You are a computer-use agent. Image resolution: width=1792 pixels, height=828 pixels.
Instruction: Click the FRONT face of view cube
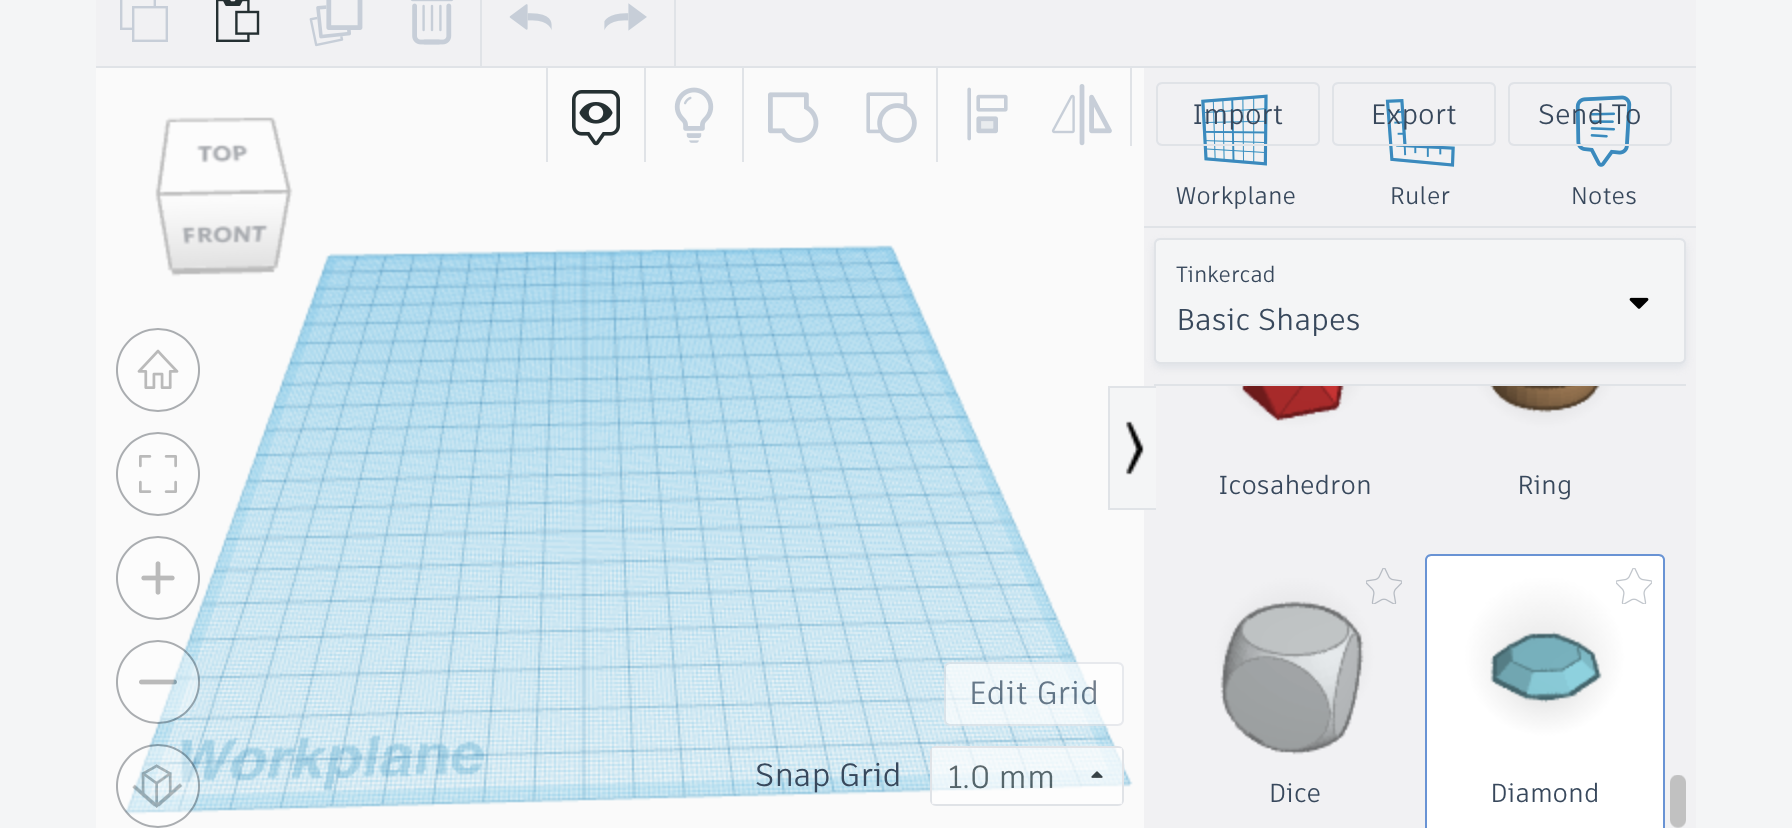(224, 234)
